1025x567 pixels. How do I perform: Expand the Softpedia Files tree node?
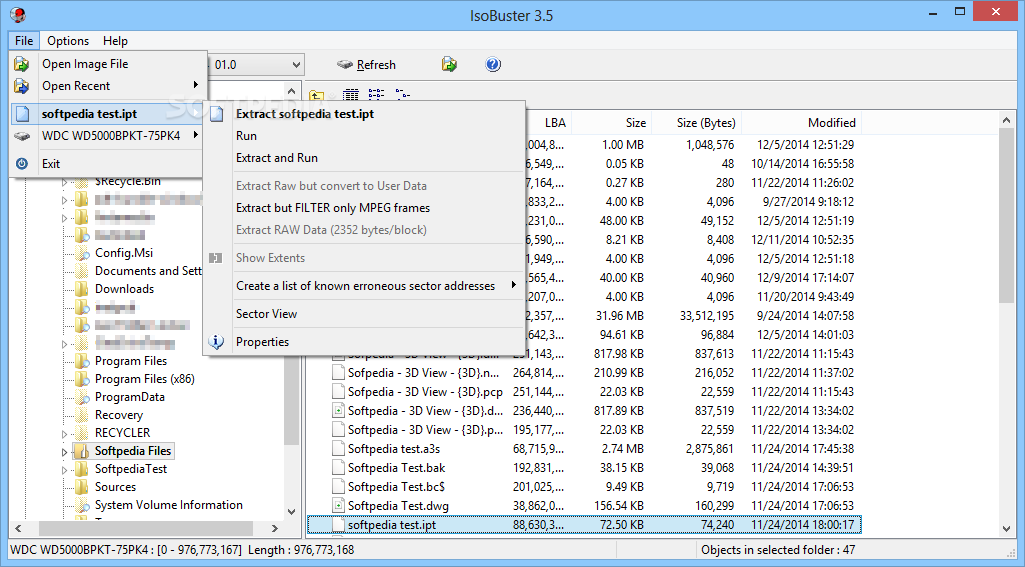pyautogui.click(x=64, y=451)
